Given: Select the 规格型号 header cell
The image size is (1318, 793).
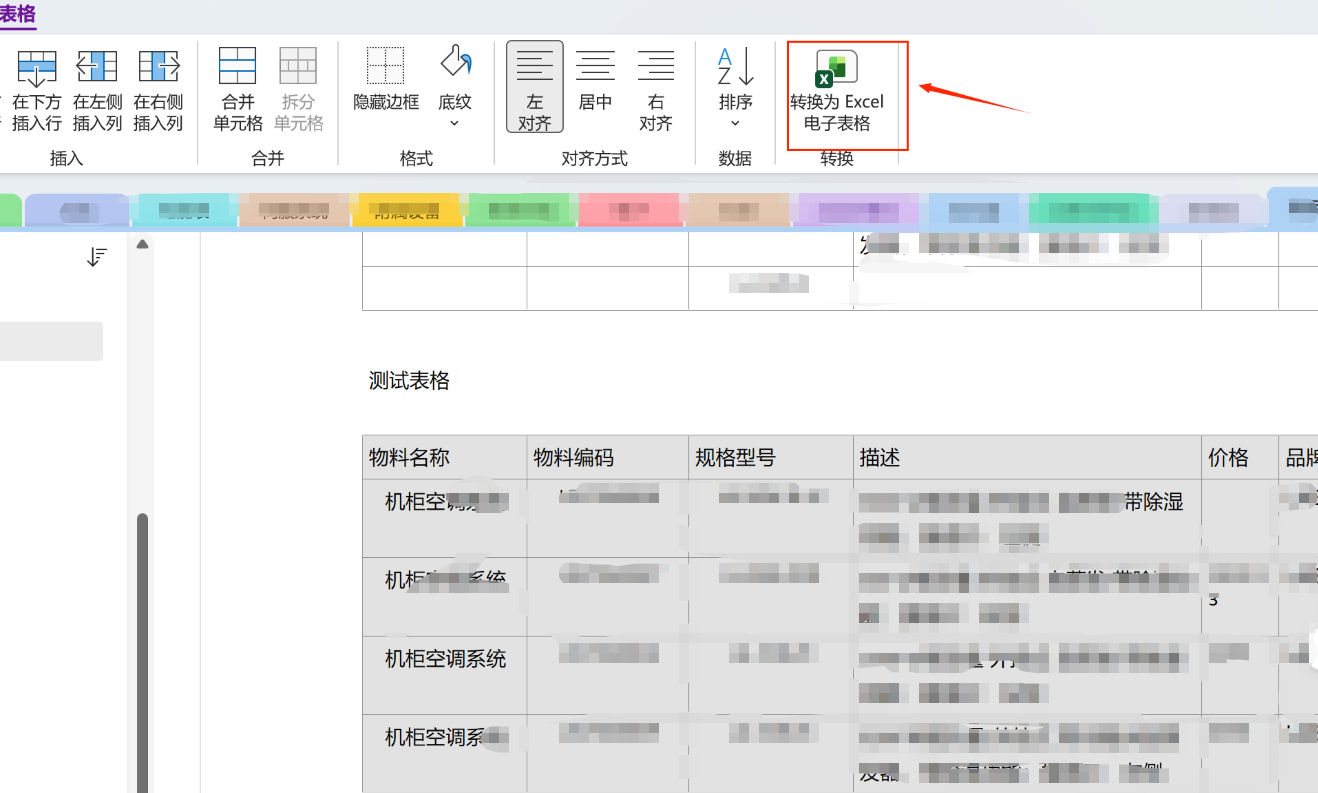Looking at the screenshot, I should [771, 457].
